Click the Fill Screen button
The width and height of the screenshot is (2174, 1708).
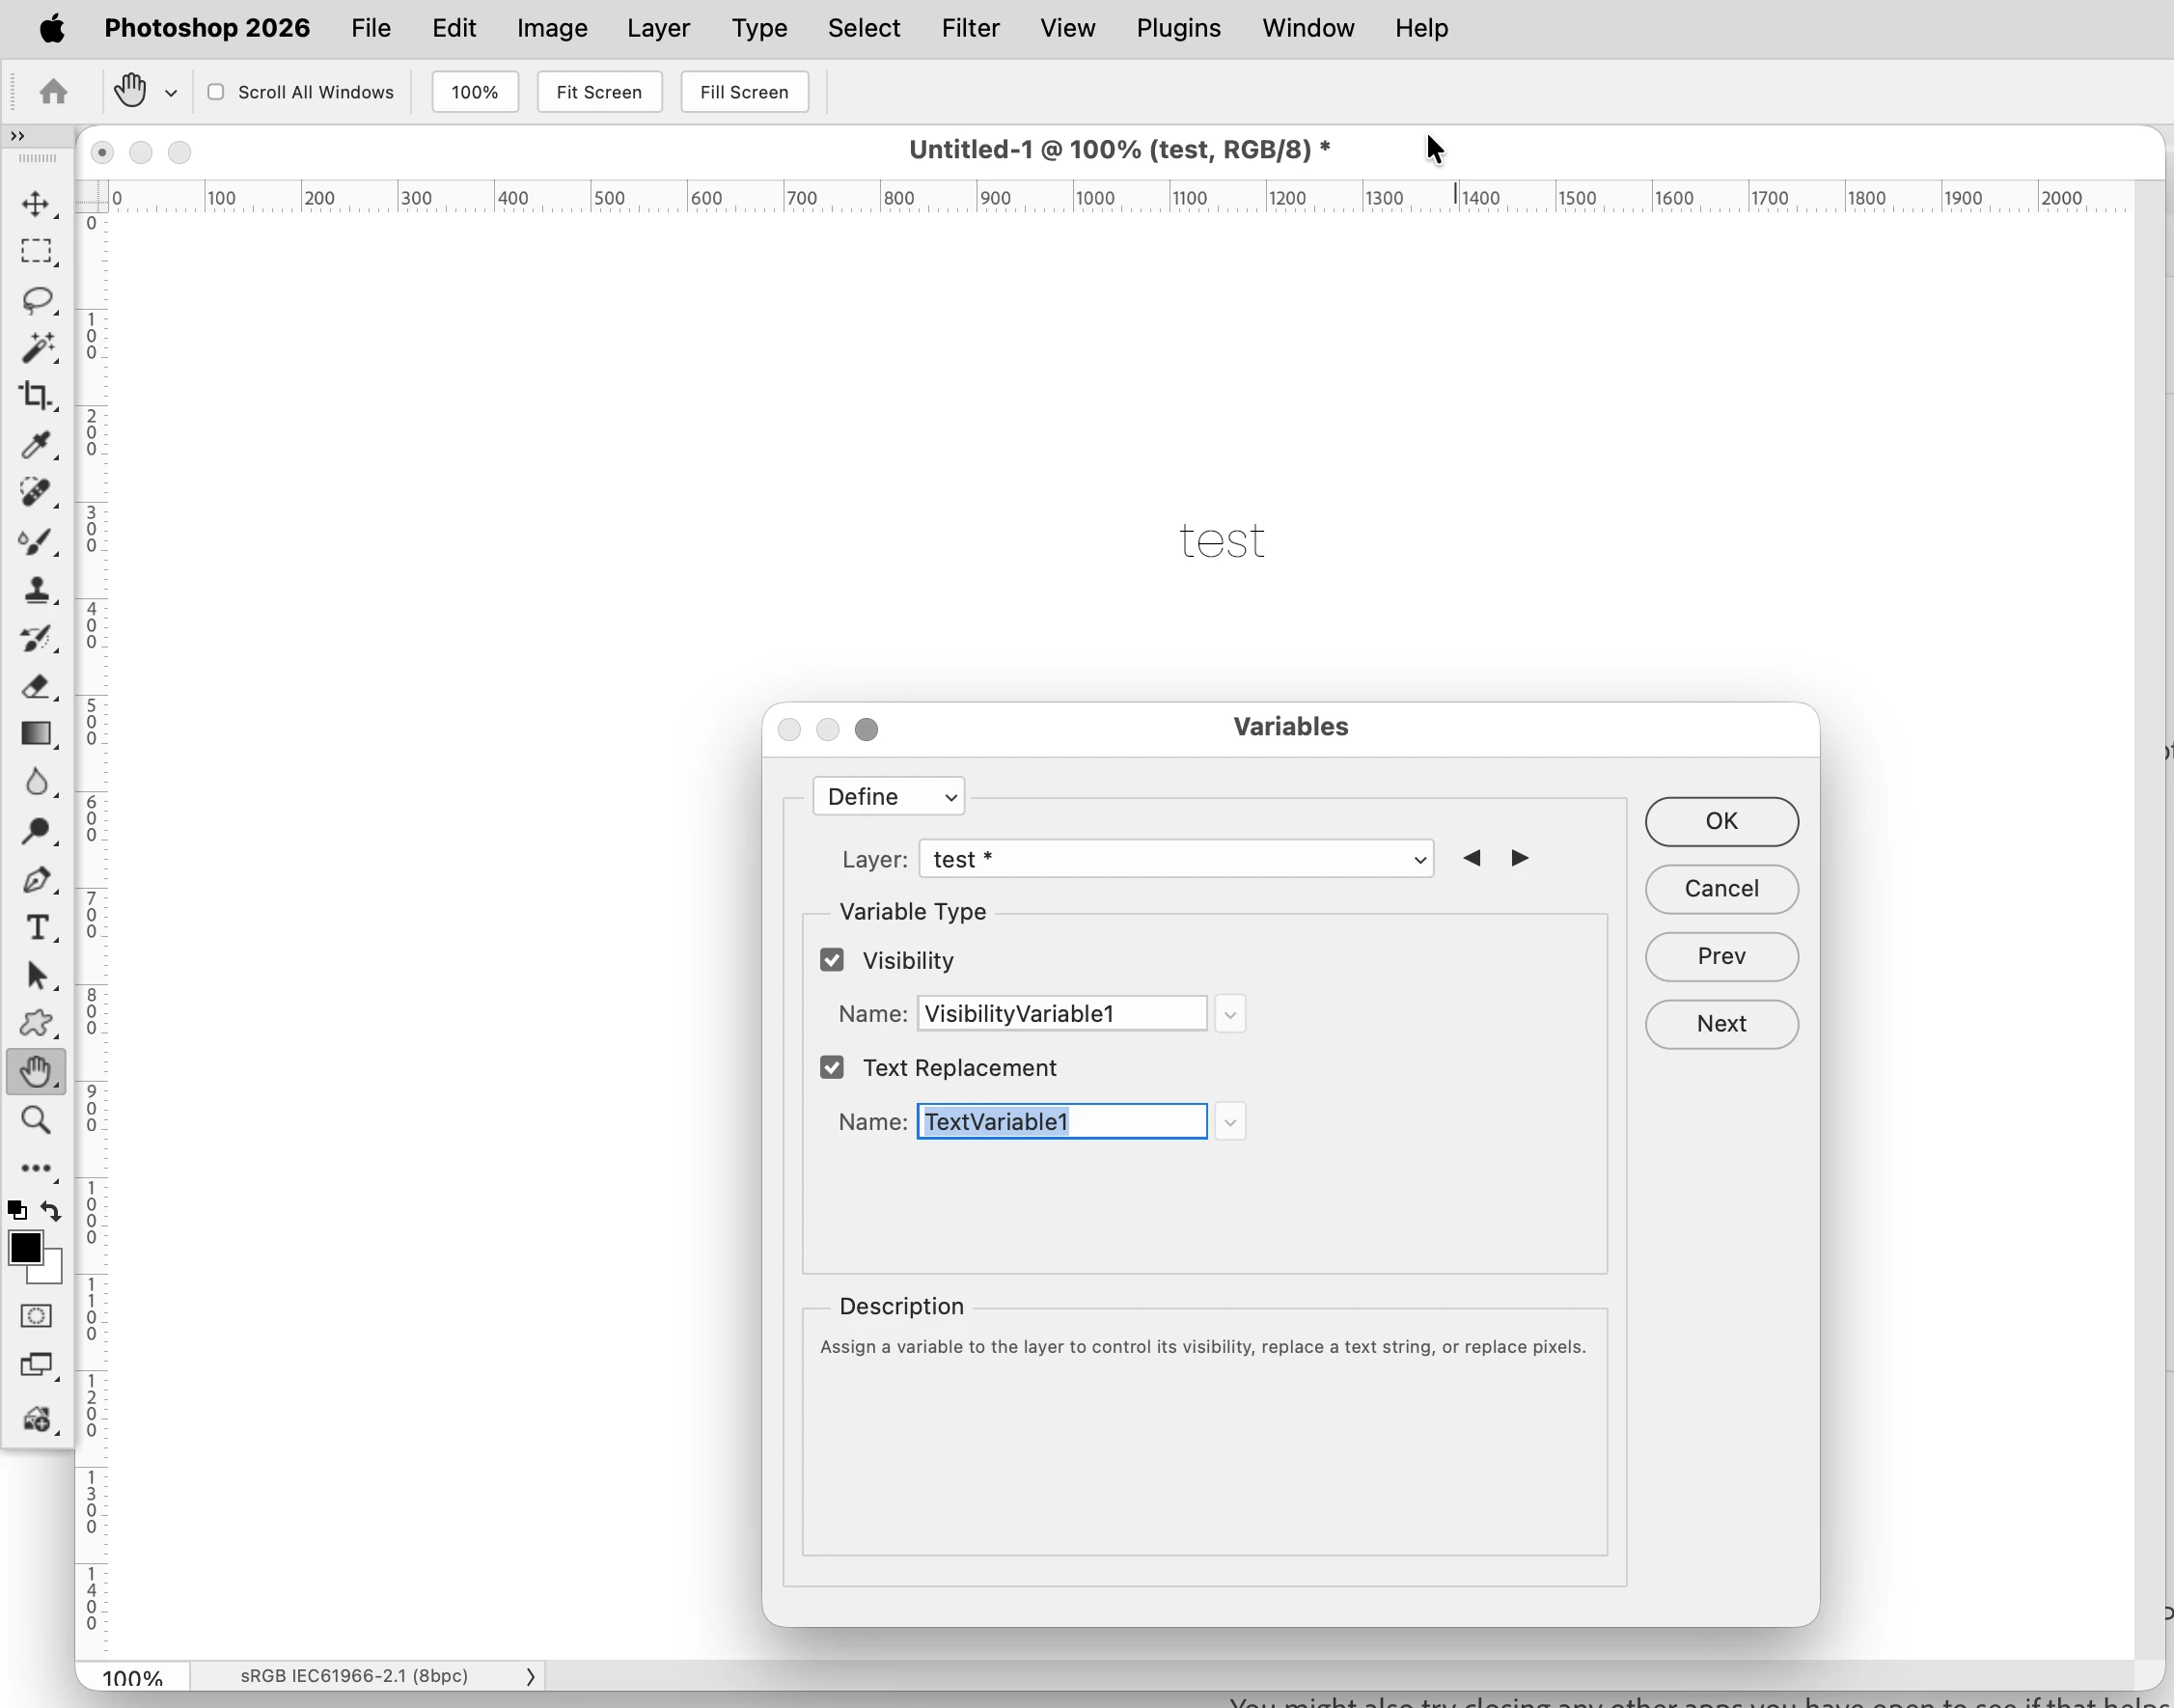tap(744, 92)
